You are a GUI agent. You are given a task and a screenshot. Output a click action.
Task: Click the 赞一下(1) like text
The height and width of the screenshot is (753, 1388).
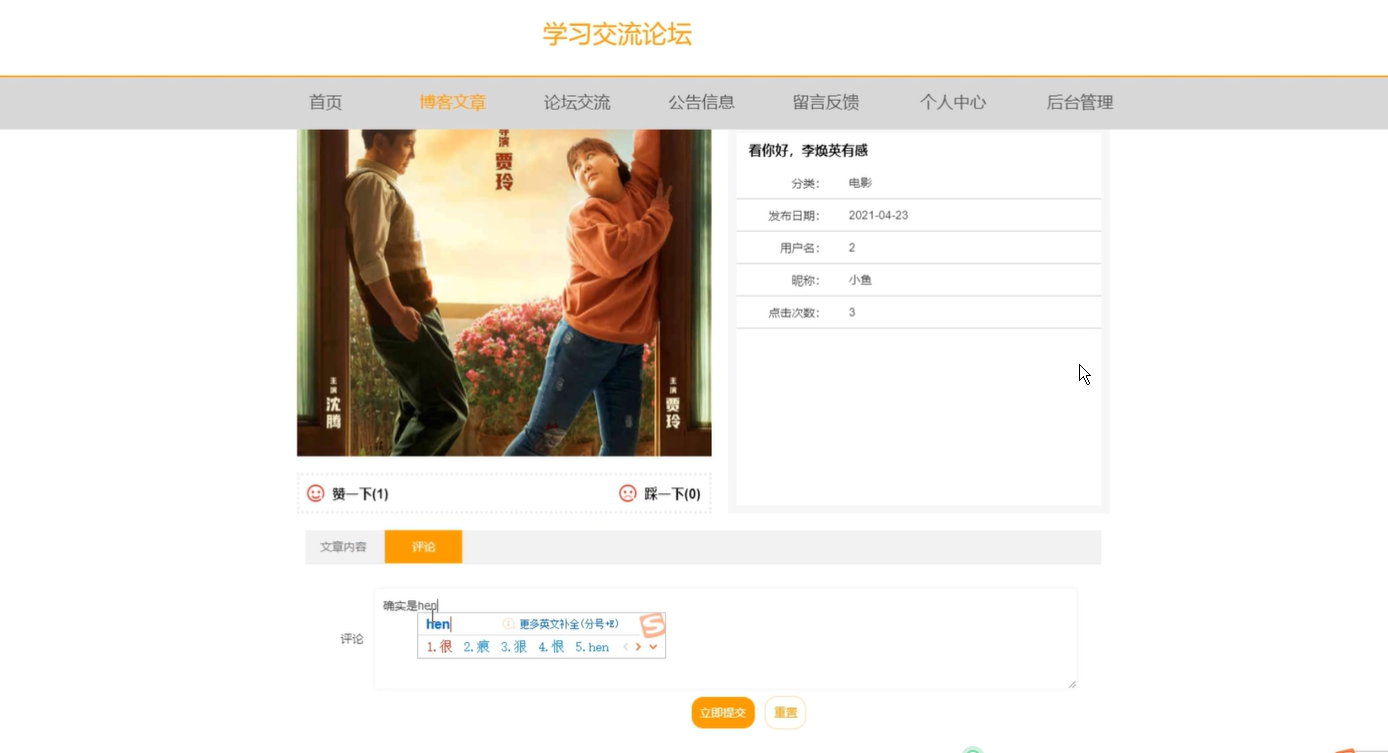click(360, 494)
